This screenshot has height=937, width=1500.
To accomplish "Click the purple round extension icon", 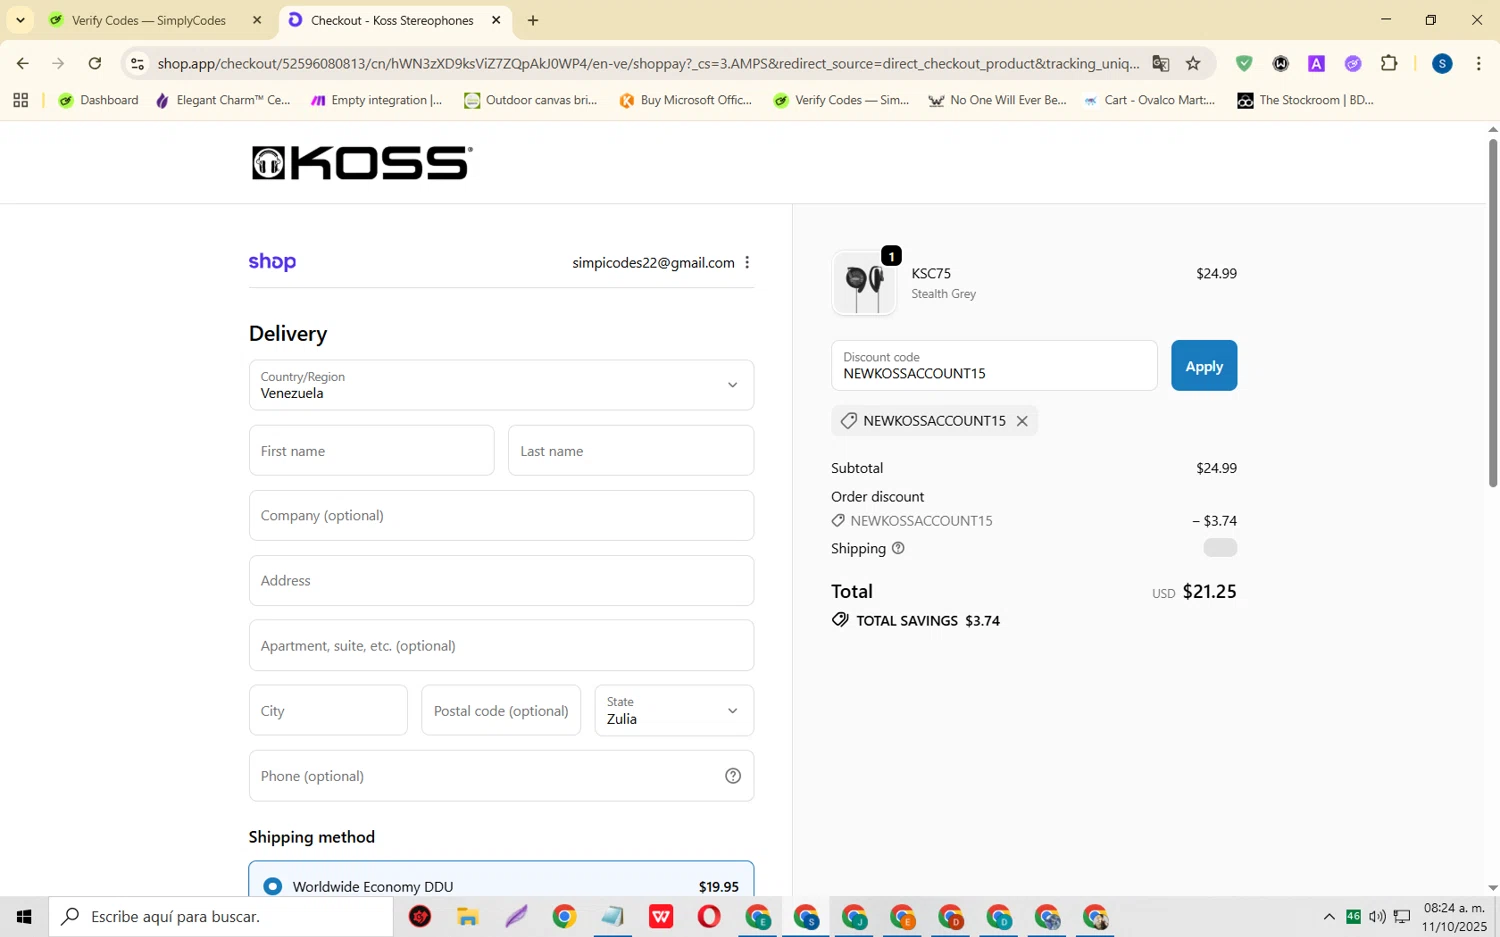I will [x=1353, y=64].
